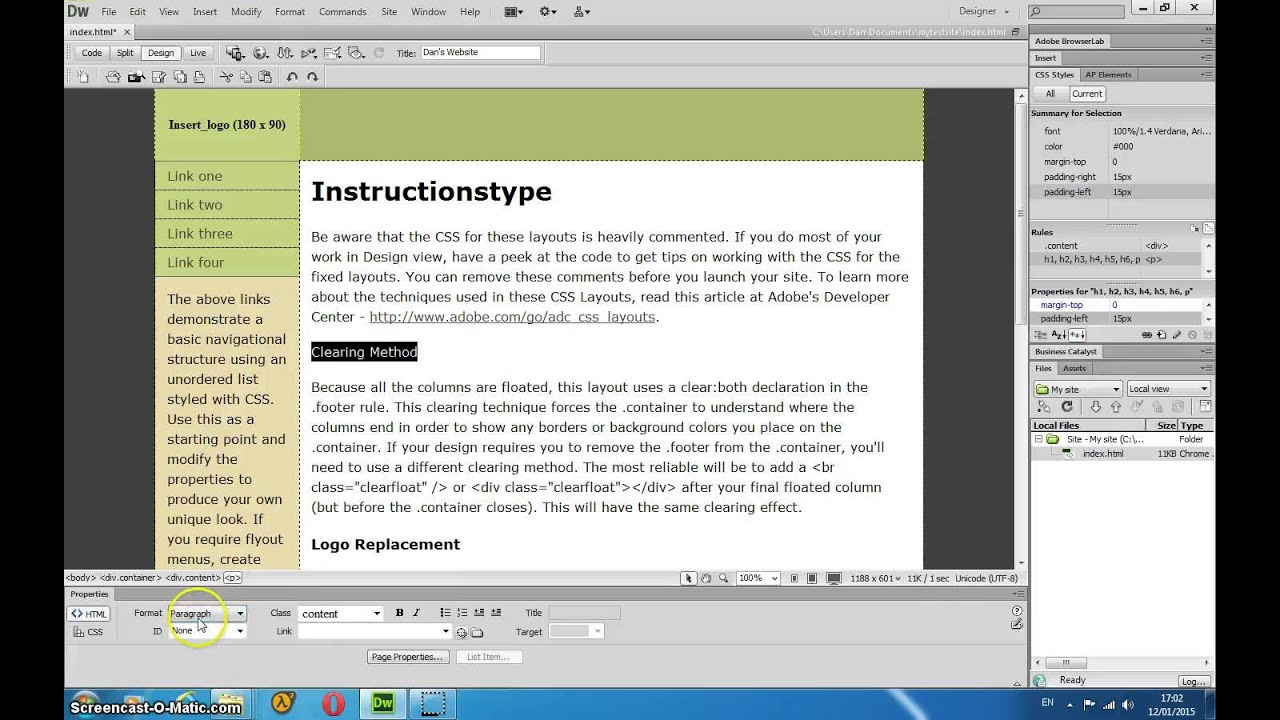Toggle the HTML properties mode button
Screen dimensions: 1280x720
pos(88,614)
